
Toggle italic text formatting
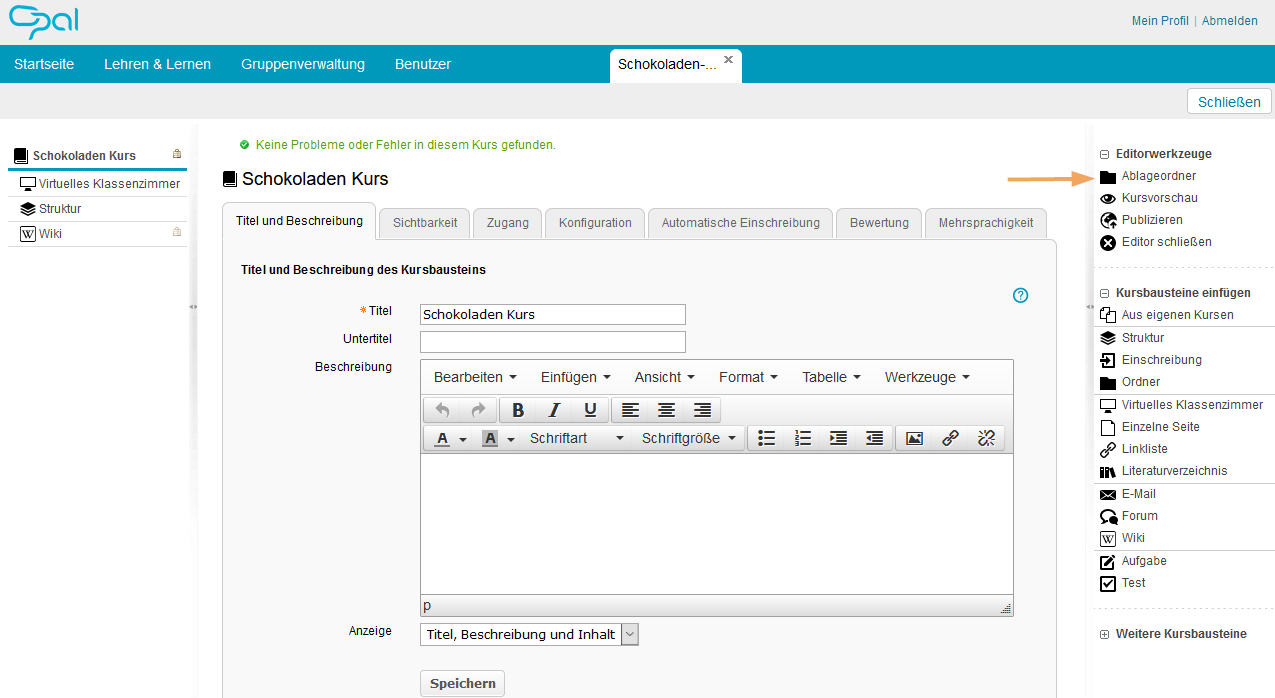click(554, 410)
